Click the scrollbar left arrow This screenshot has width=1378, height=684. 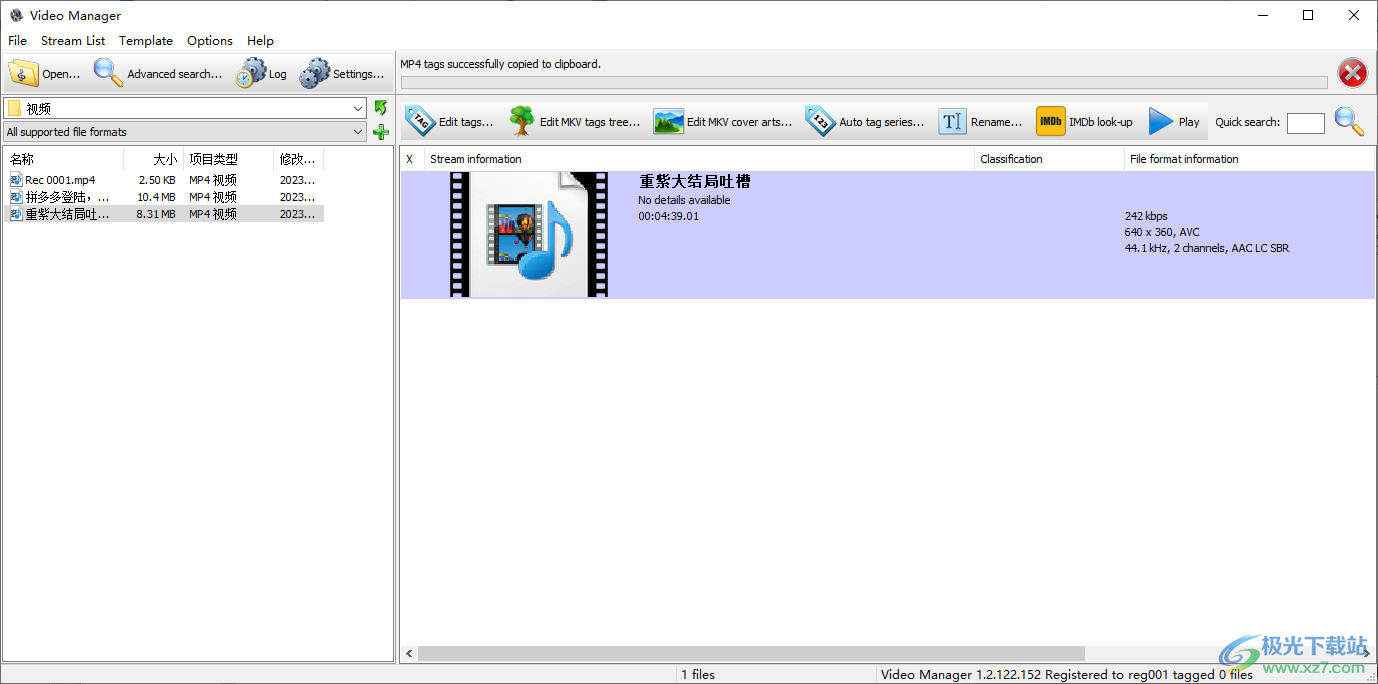tap(408, 653)
